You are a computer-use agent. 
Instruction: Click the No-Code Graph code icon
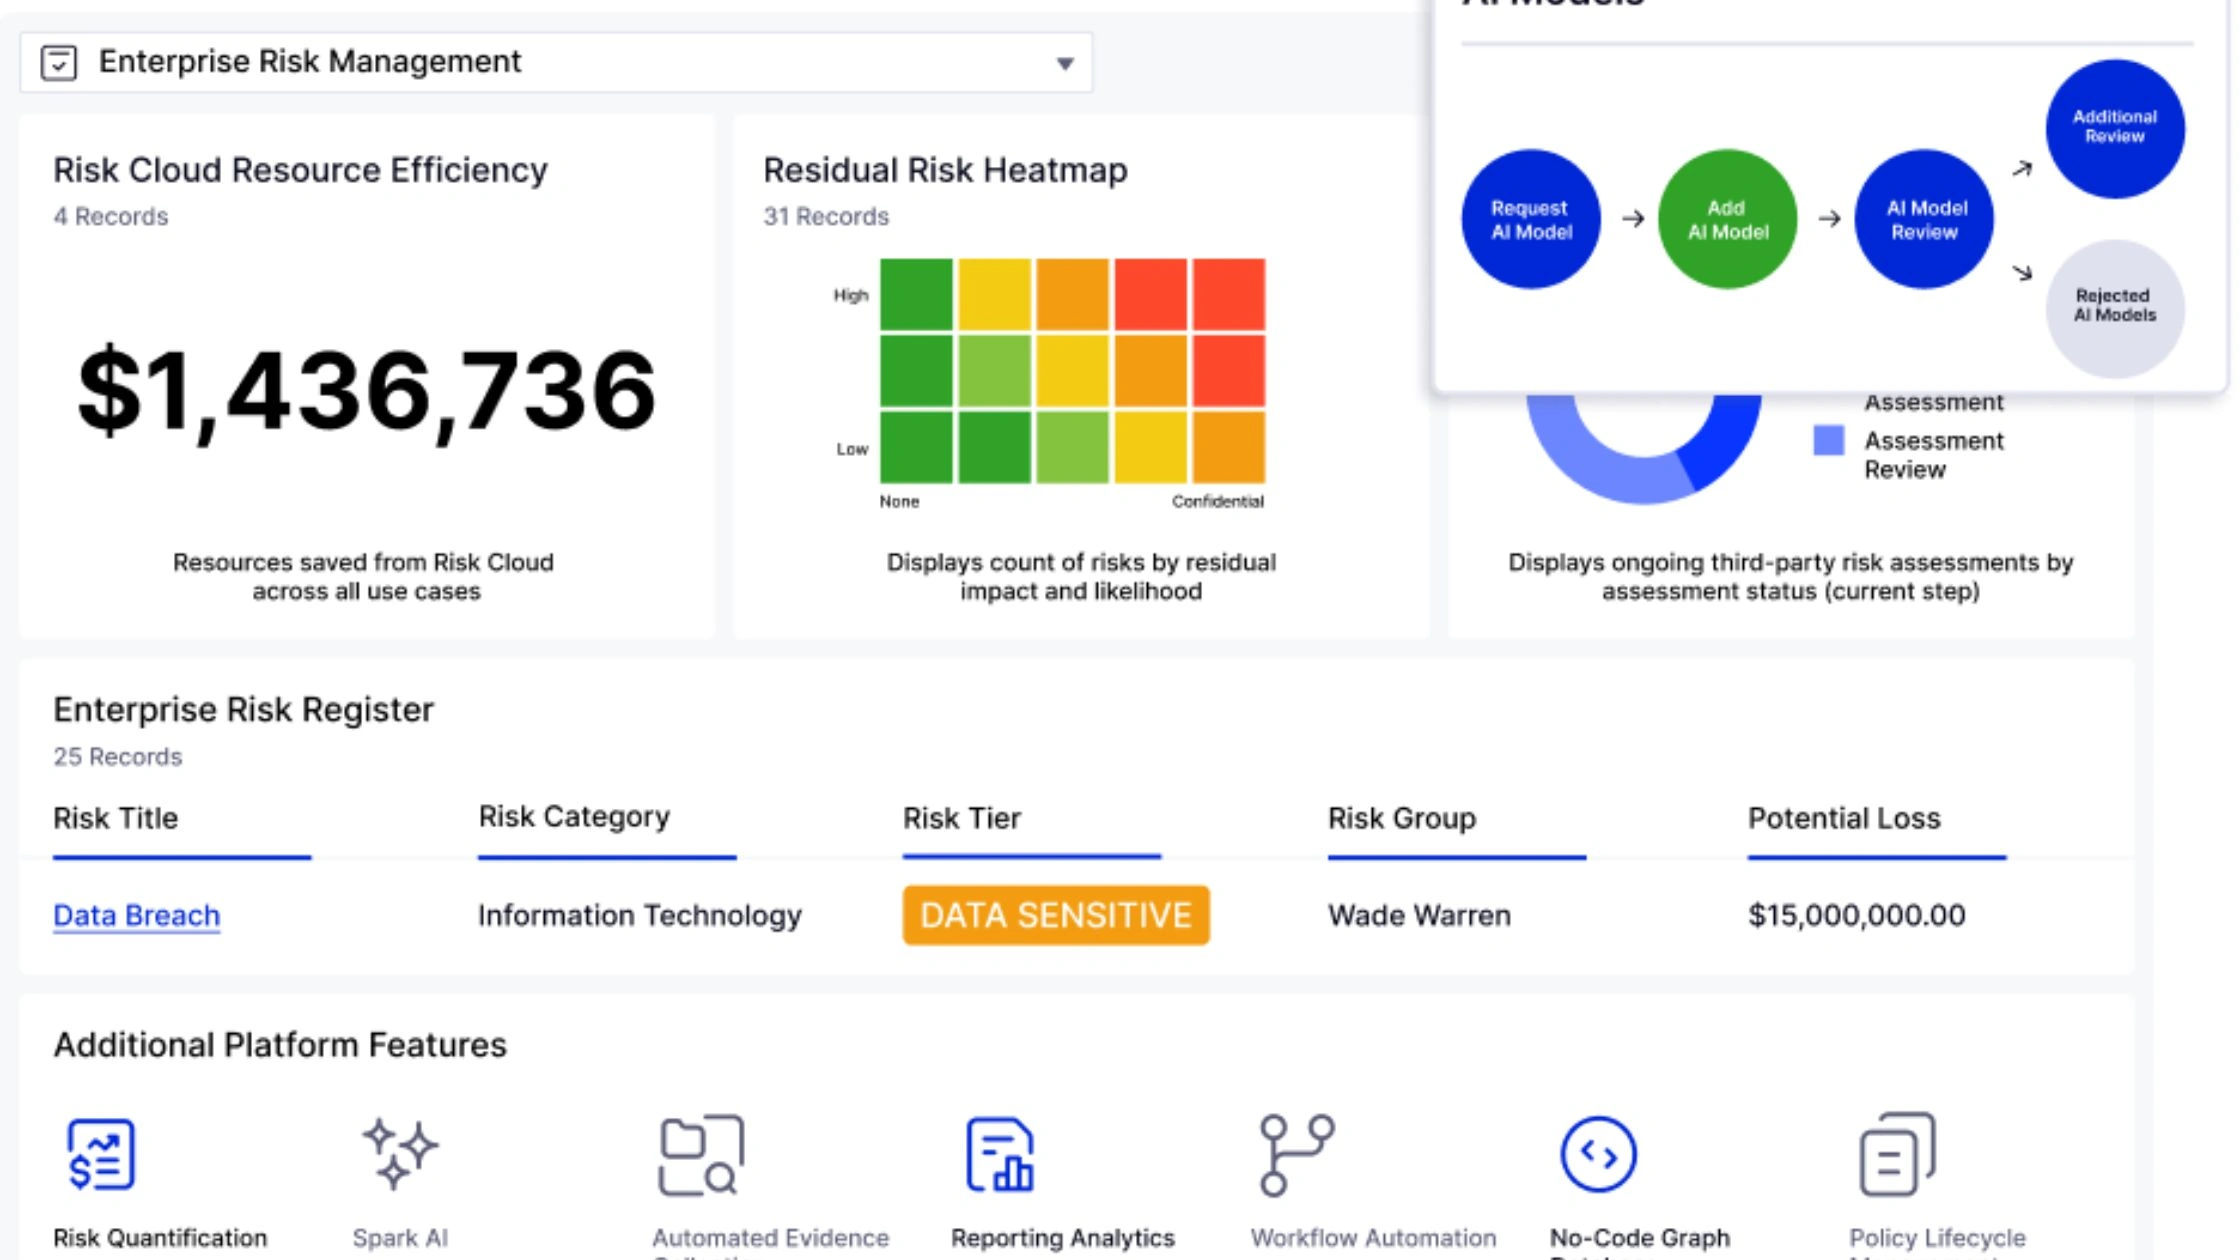(1598, 1155)
